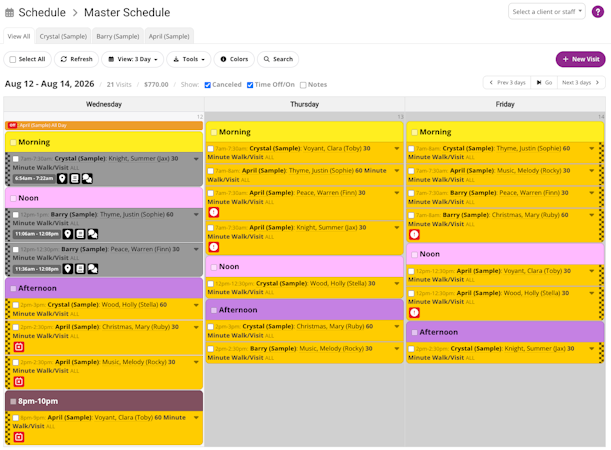The height and width of the screenshot is (450, 611).
Task: Click red warning icon on Thursday April Peace Warren visit
Action: click(x=214, y=212)
